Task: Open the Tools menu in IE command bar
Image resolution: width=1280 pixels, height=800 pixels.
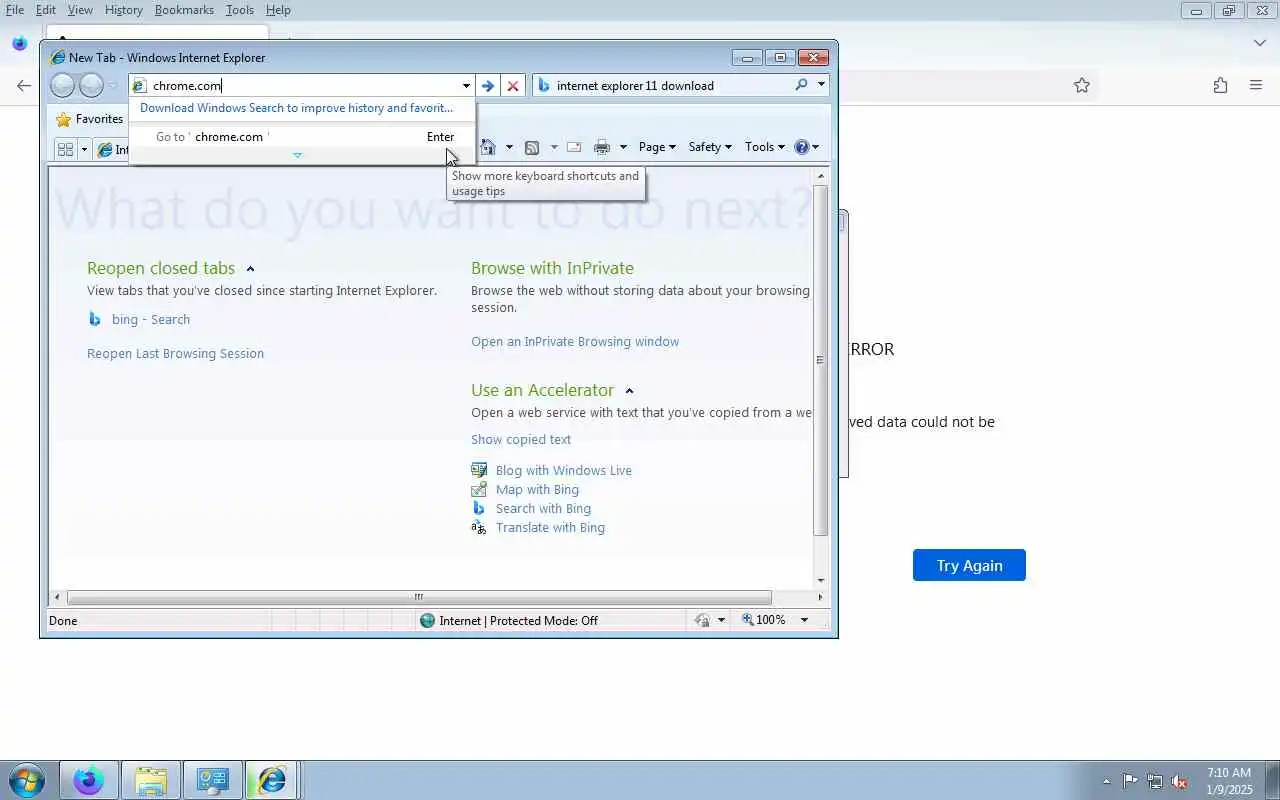Action: 765,147
